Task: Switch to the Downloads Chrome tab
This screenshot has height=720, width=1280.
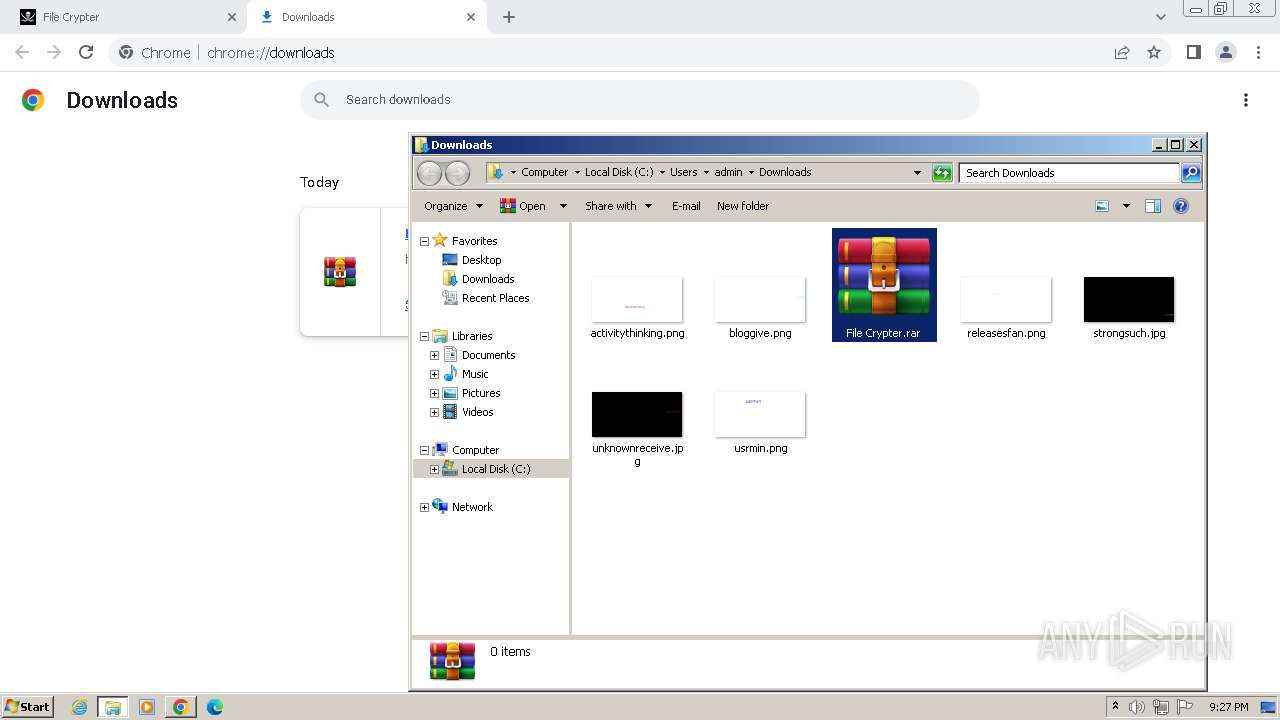Action: 368,17
